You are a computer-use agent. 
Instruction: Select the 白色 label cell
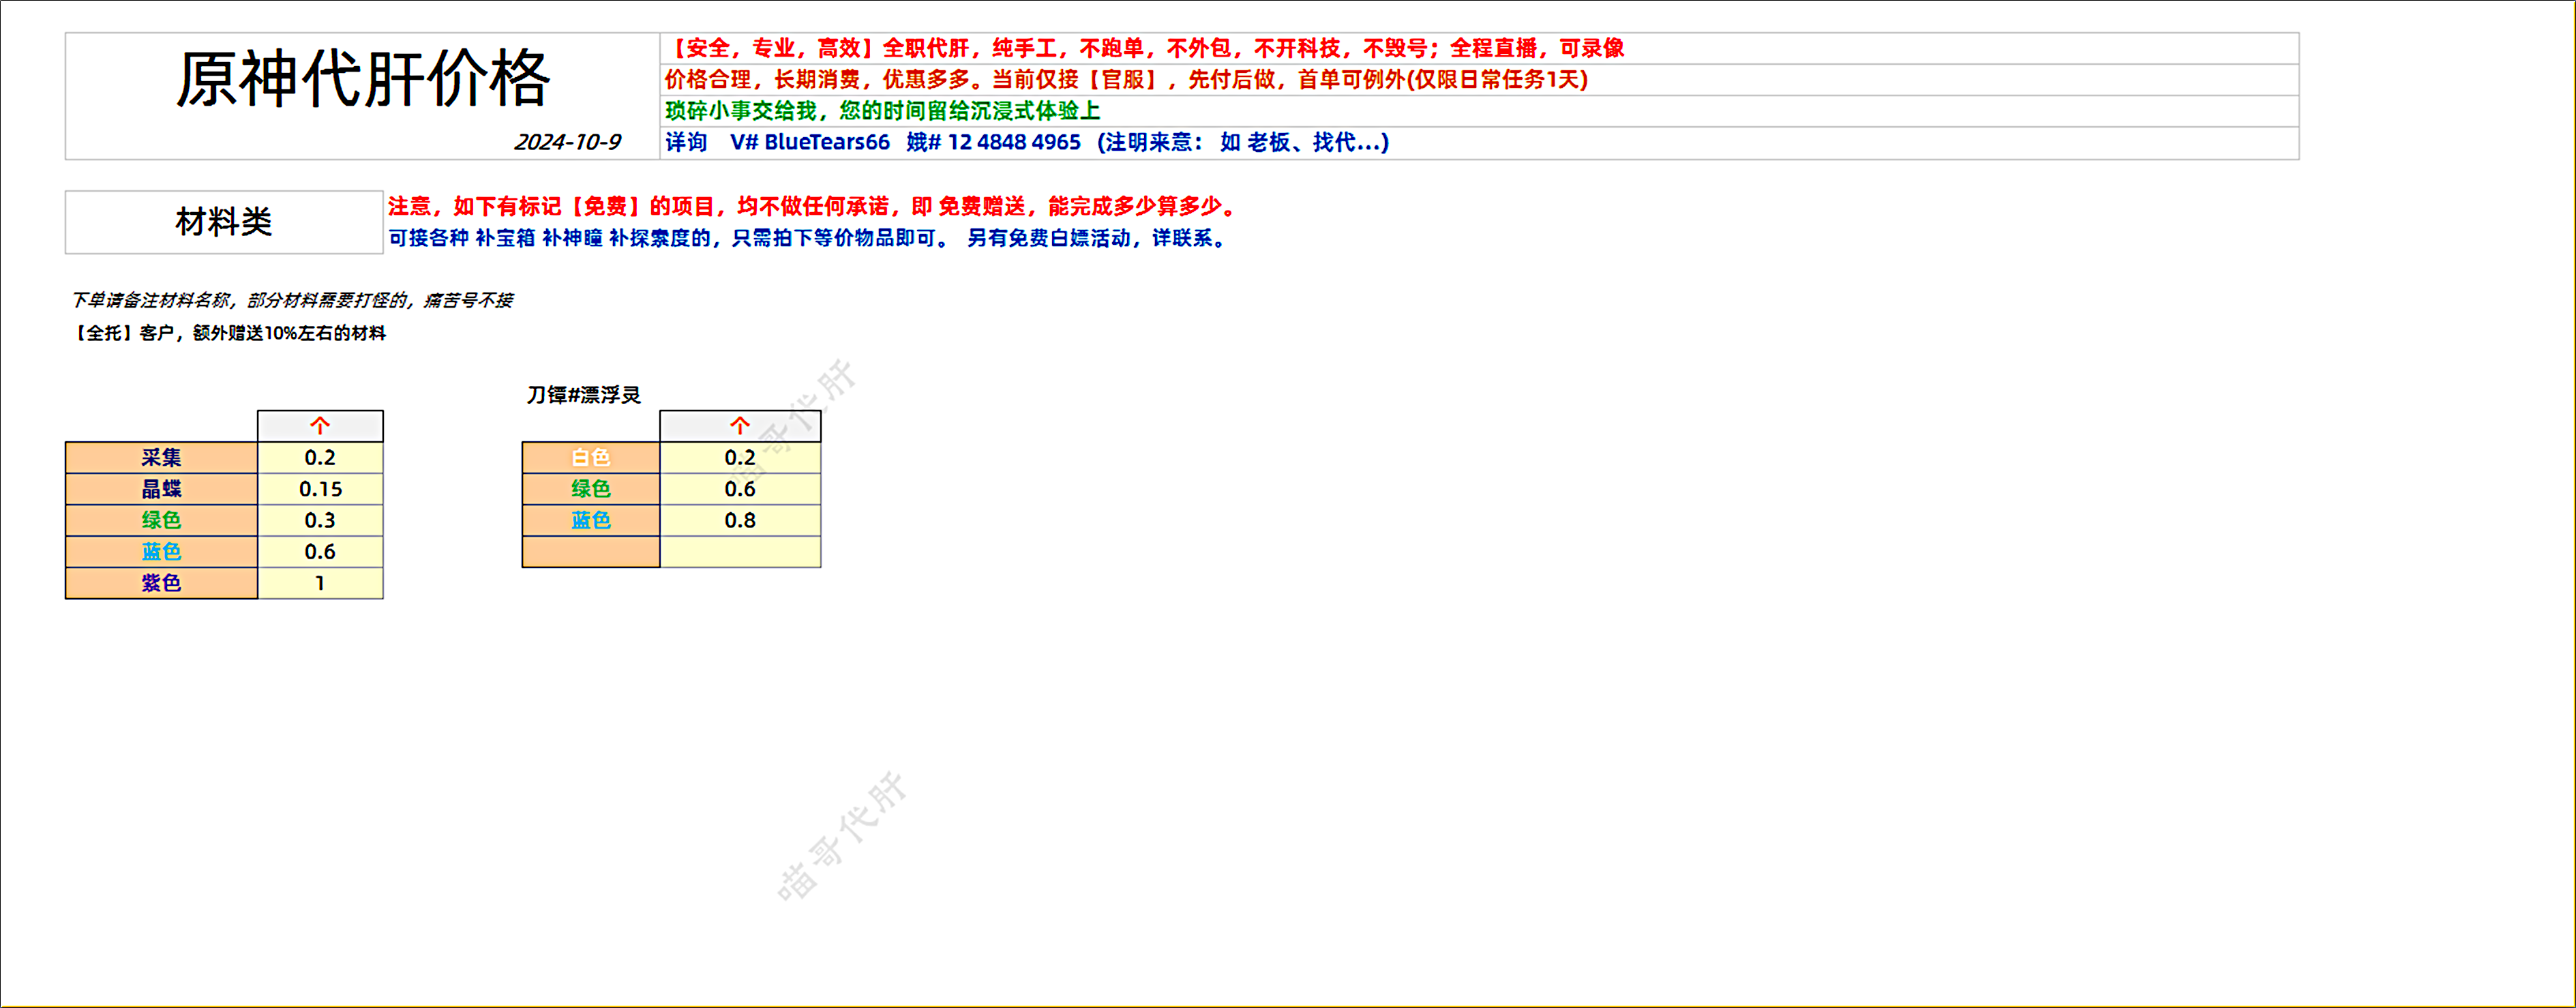(590, 458)
